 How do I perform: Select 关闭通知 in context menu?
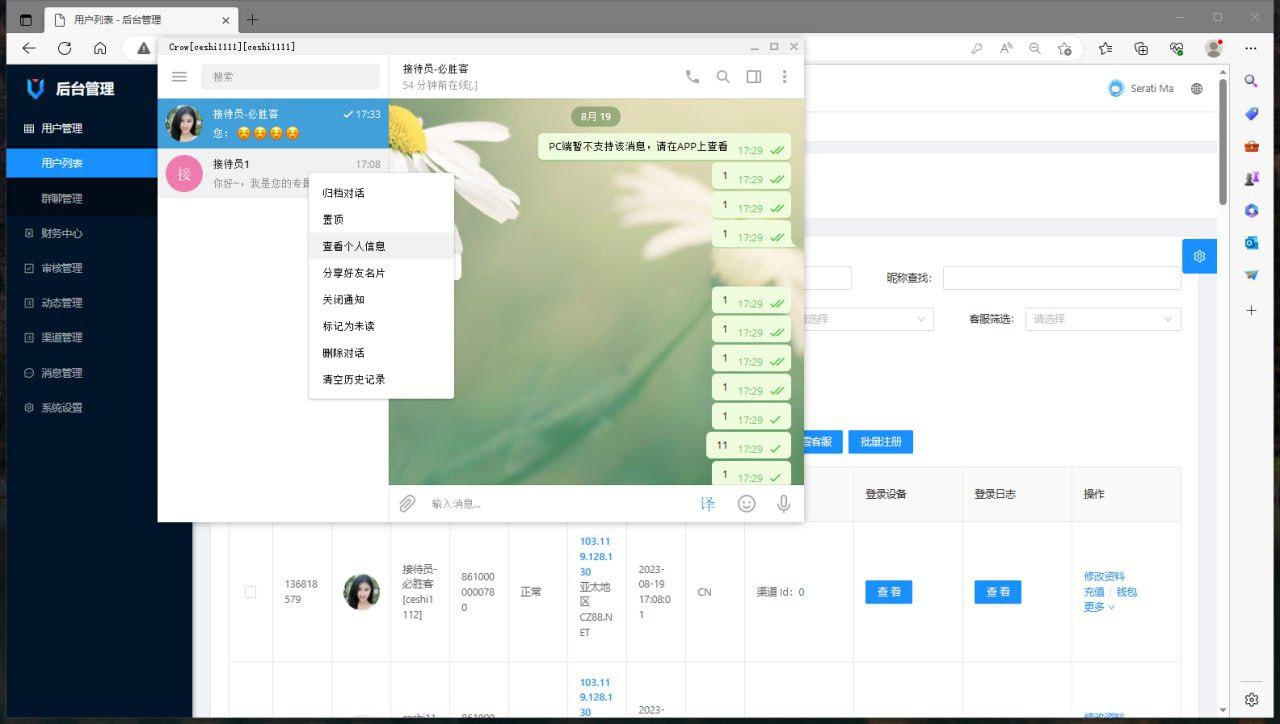click(381, 299)
